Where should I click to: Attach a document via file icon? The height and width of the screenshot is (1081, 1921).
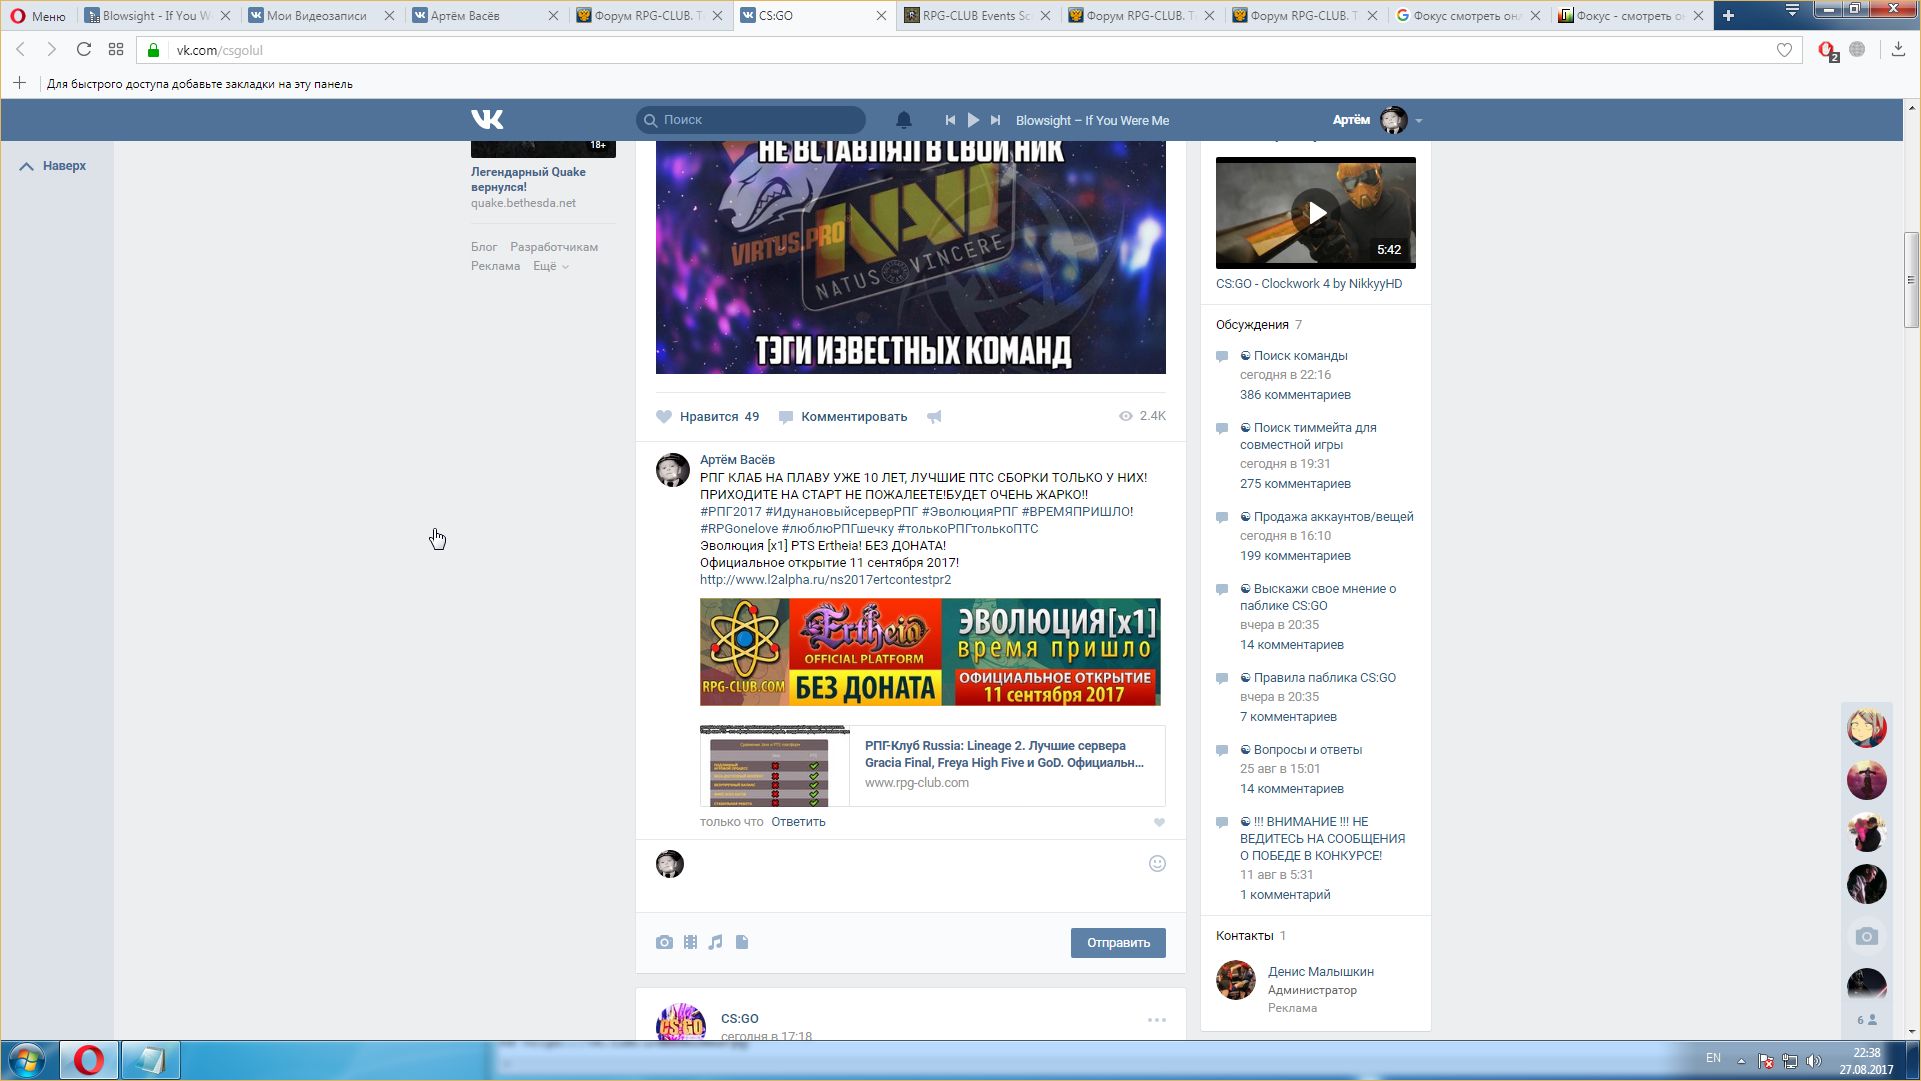742,942
